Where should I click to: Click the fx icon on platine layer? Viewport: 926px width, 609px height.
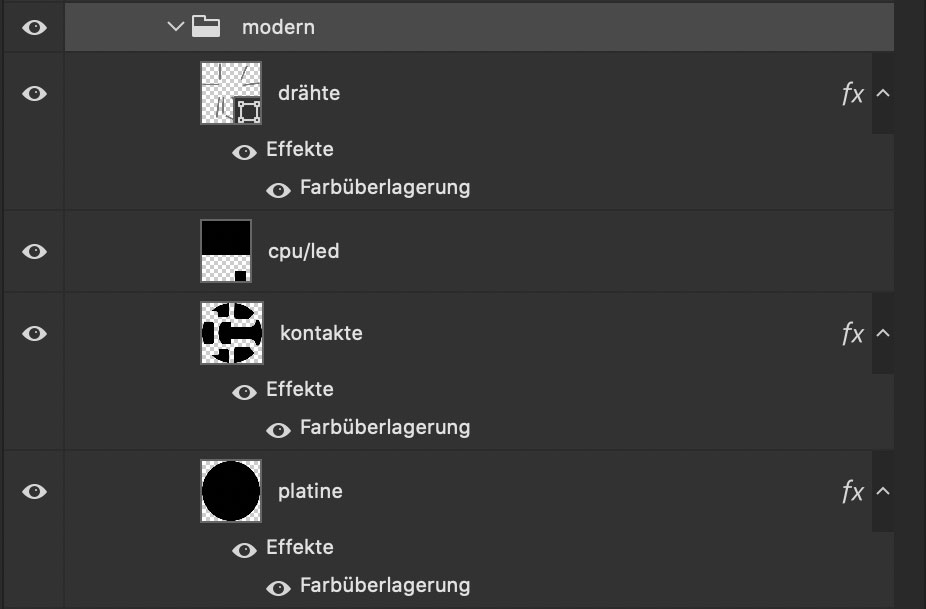coord(853,491)
